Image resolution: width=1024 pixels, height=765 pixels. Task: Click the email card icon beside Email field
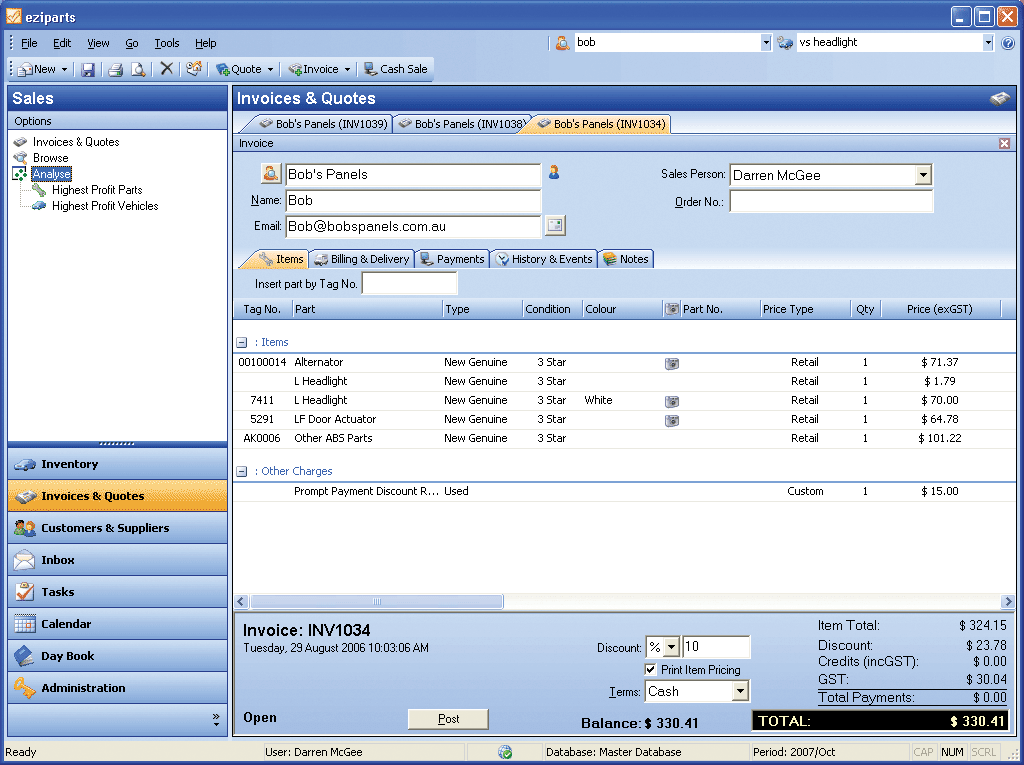coord(555,225)
